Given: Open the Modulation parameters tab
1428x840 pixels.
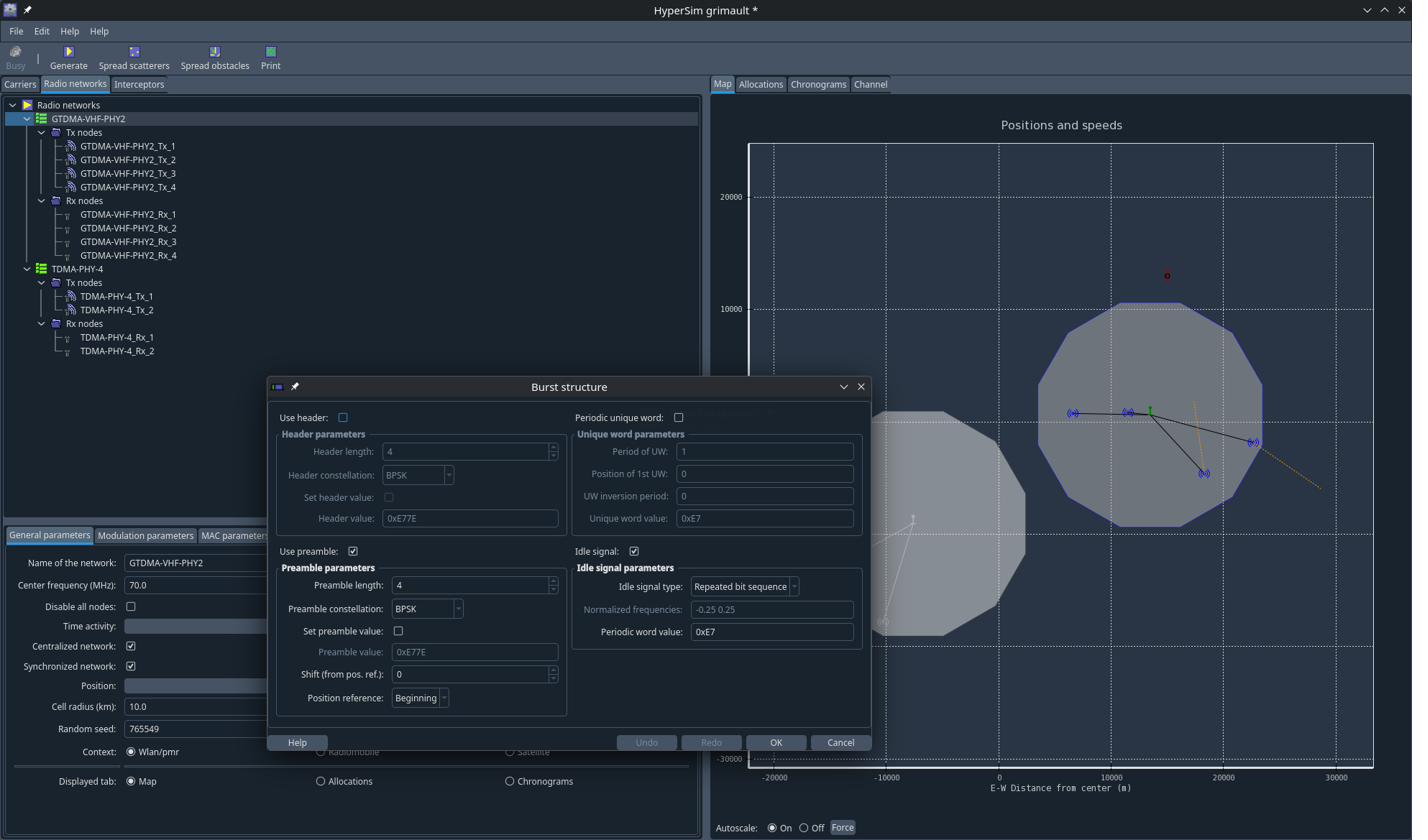Looking at the screenshot, I should 146,536.
